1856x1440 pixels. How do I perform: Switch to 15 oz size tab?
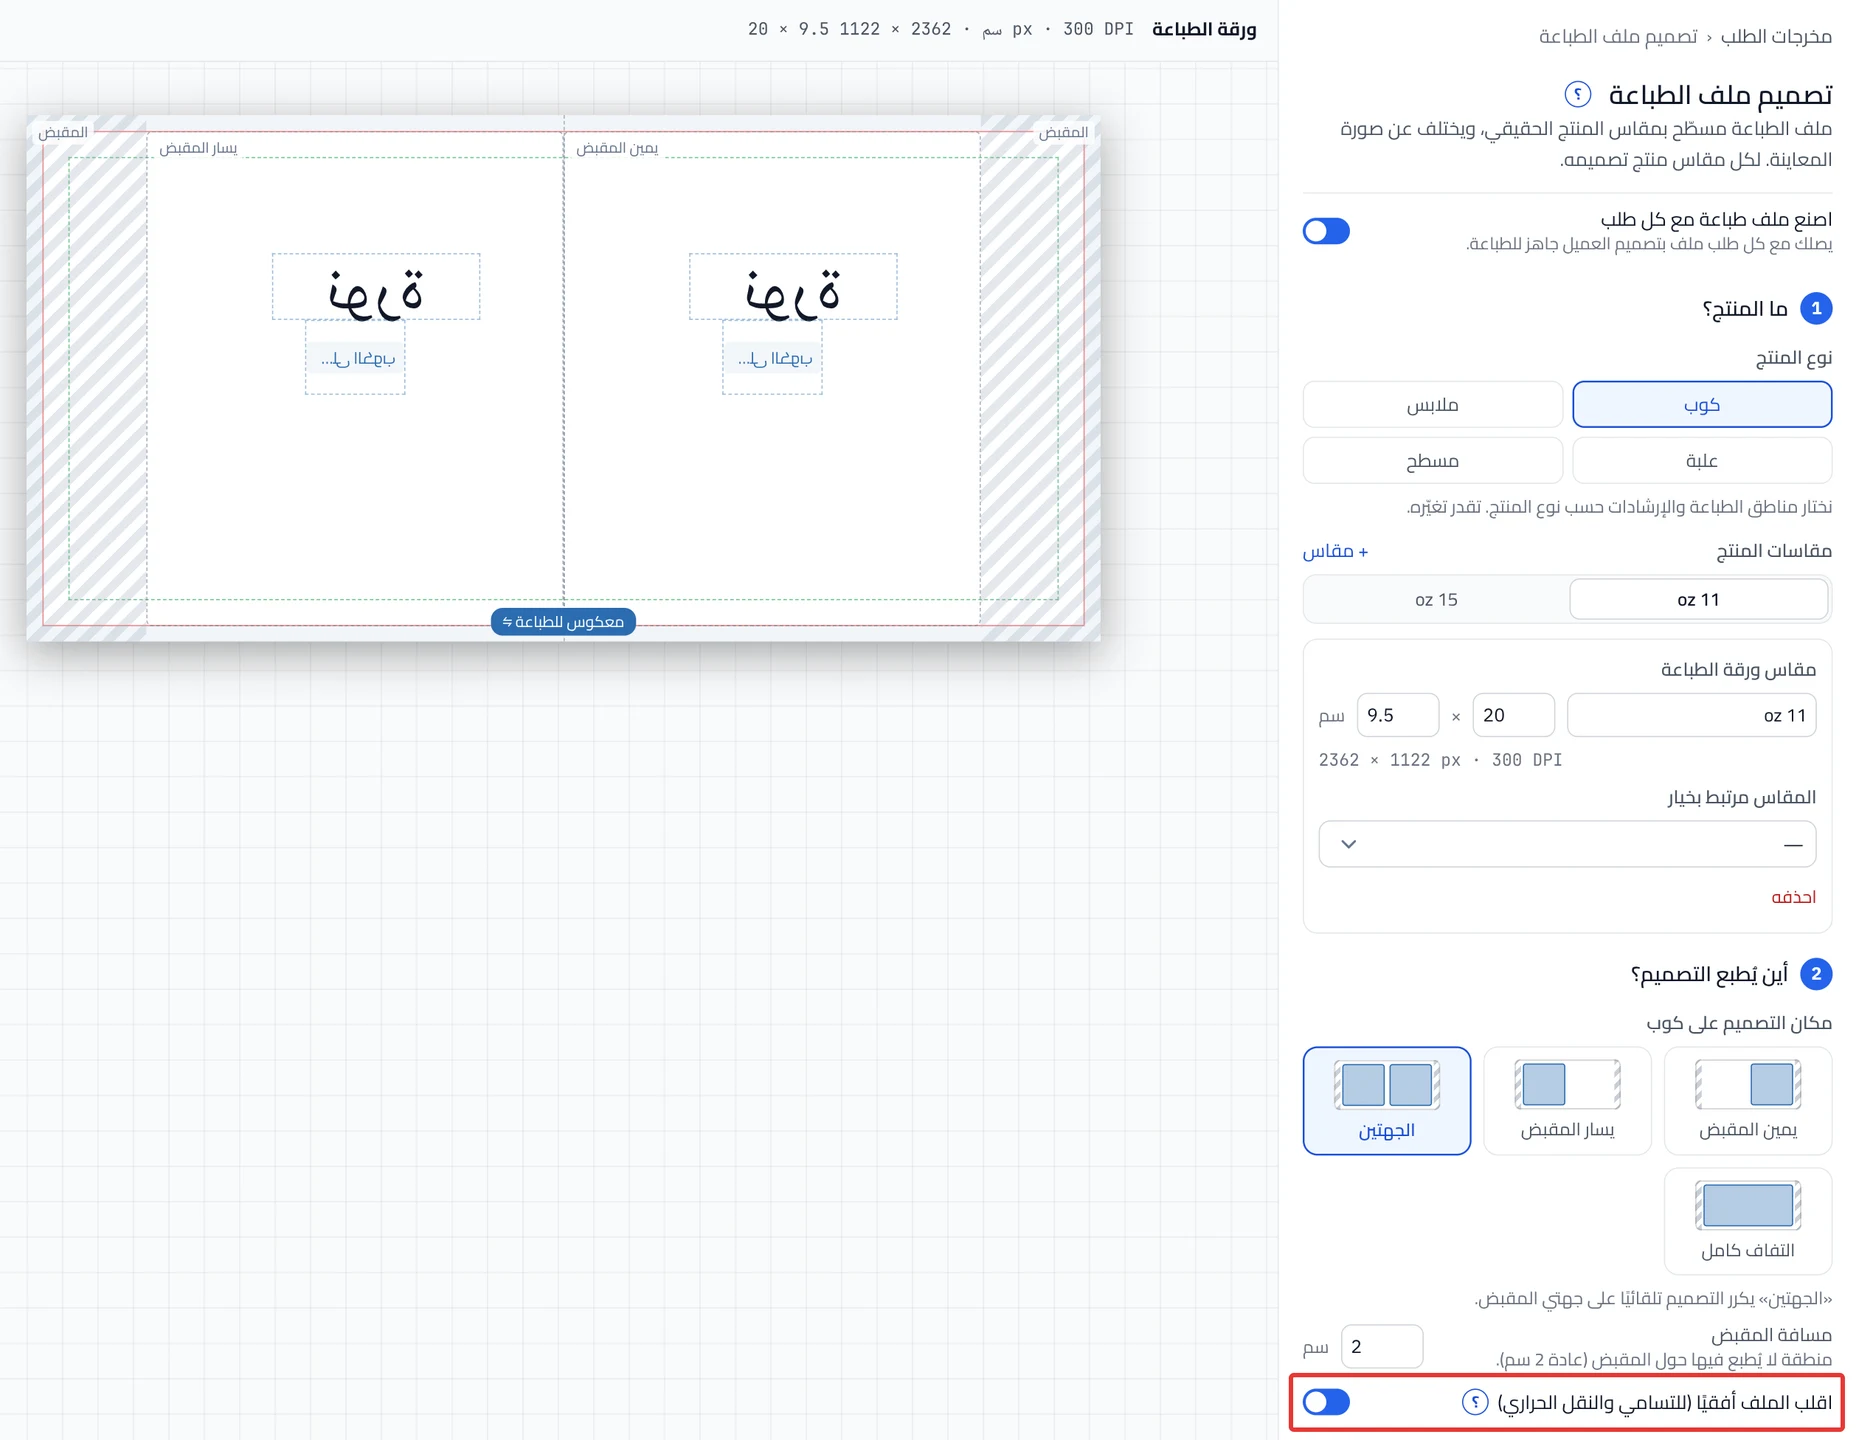(x=1436, y=600)
